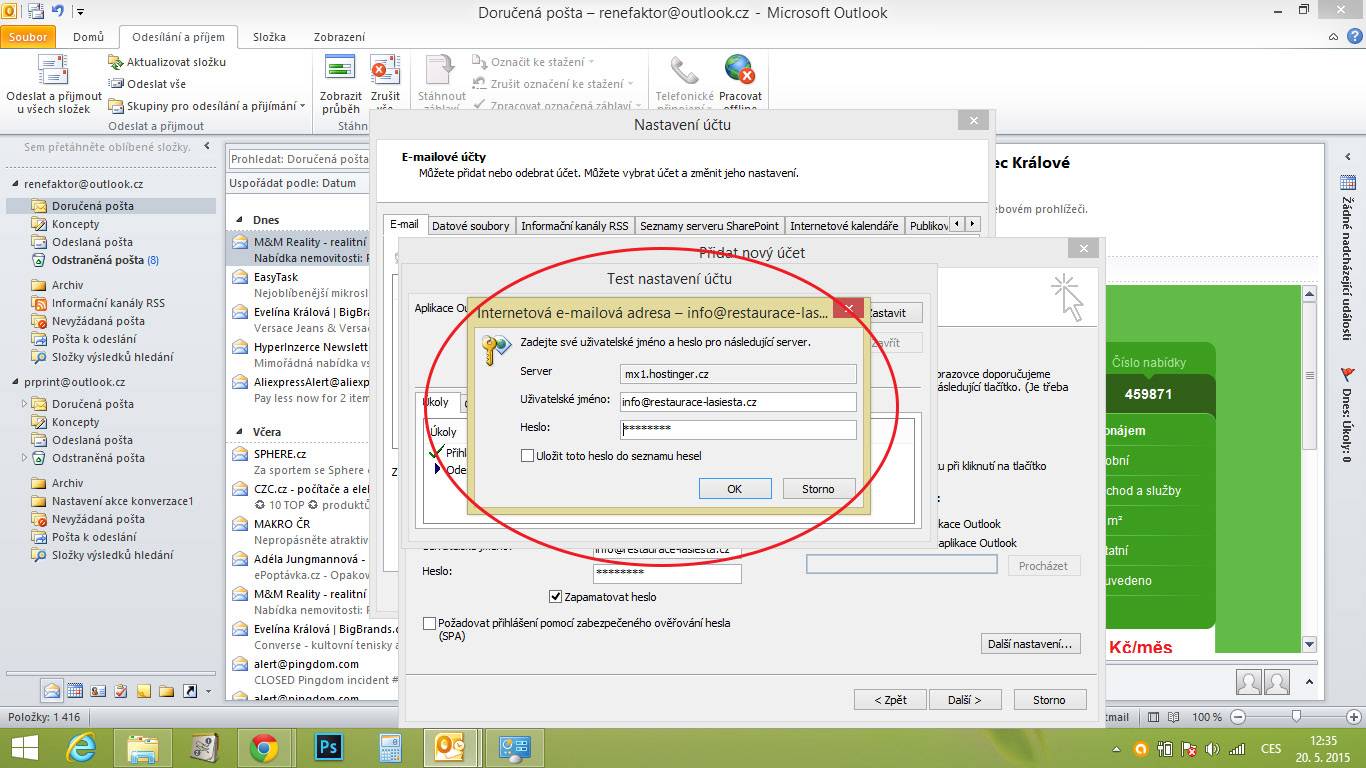Open the Folder list view icon
This screenshot has width=1366, height=768.
pyautogui.click(x=166, y=690)
